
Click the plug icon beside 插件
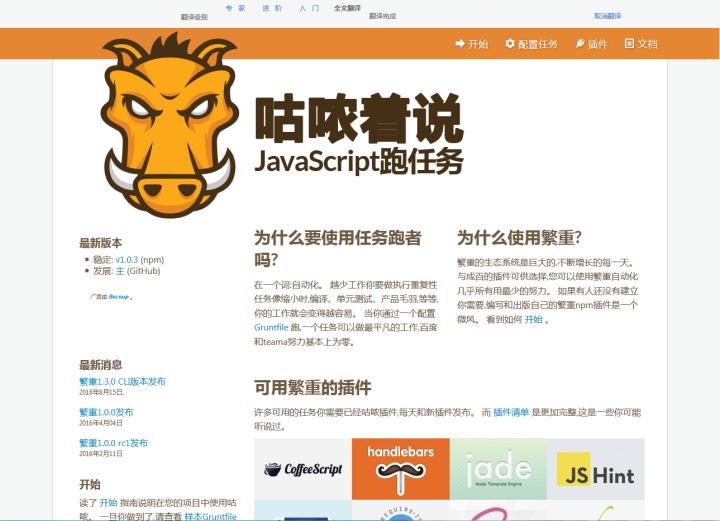[x=580, y=44]
